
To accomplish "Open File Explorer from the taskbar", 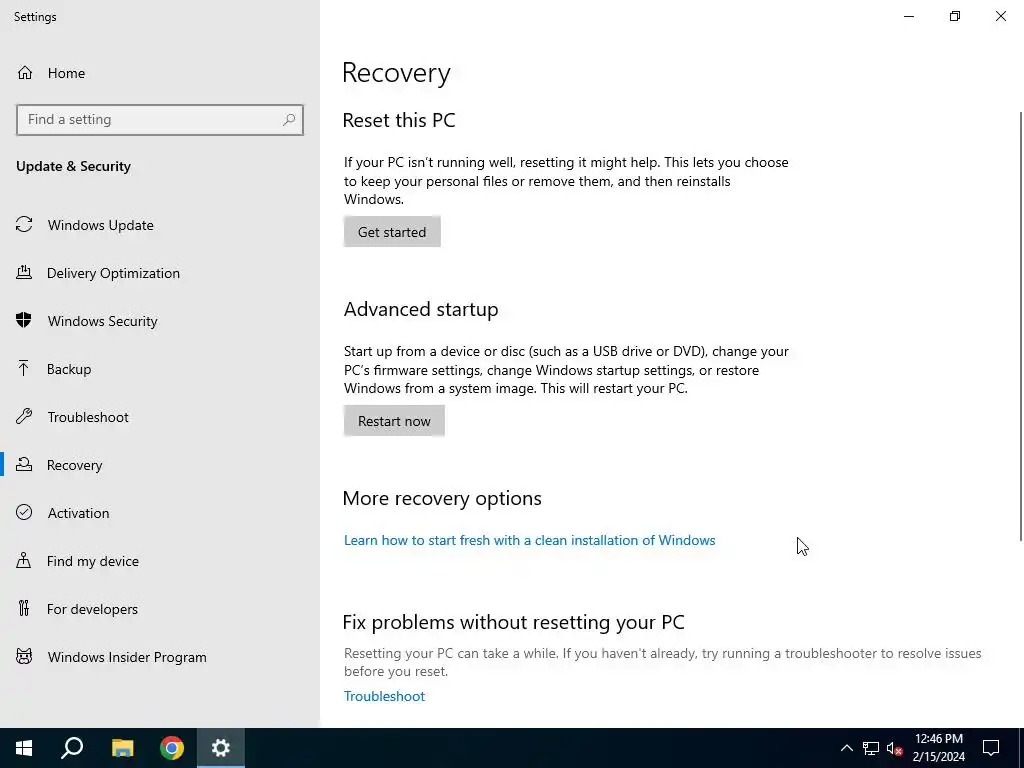I will (x=122, y=748).
